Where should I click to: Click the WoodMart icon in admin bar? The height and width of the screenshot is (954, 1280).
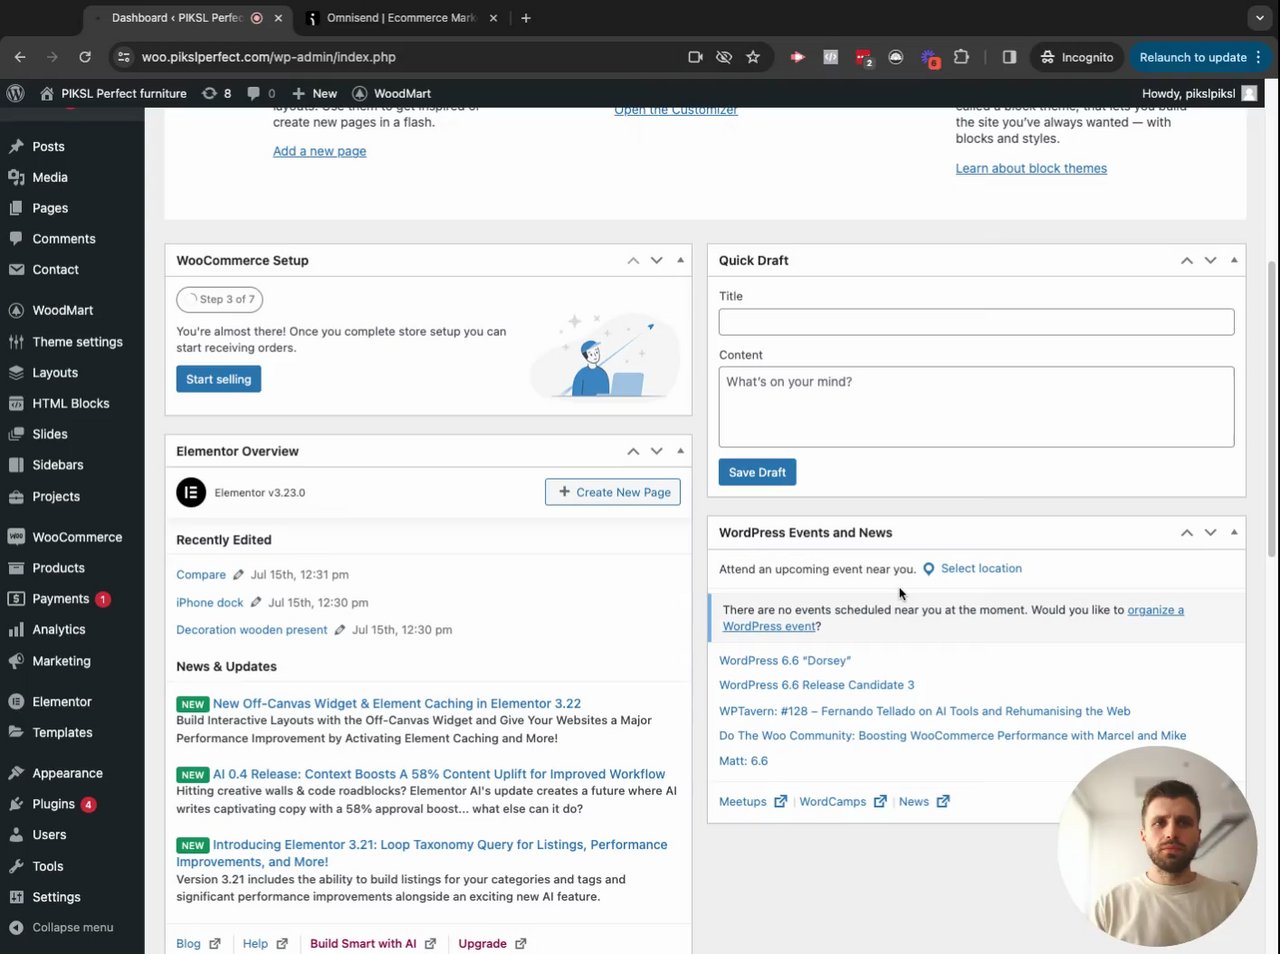(360, 93)
